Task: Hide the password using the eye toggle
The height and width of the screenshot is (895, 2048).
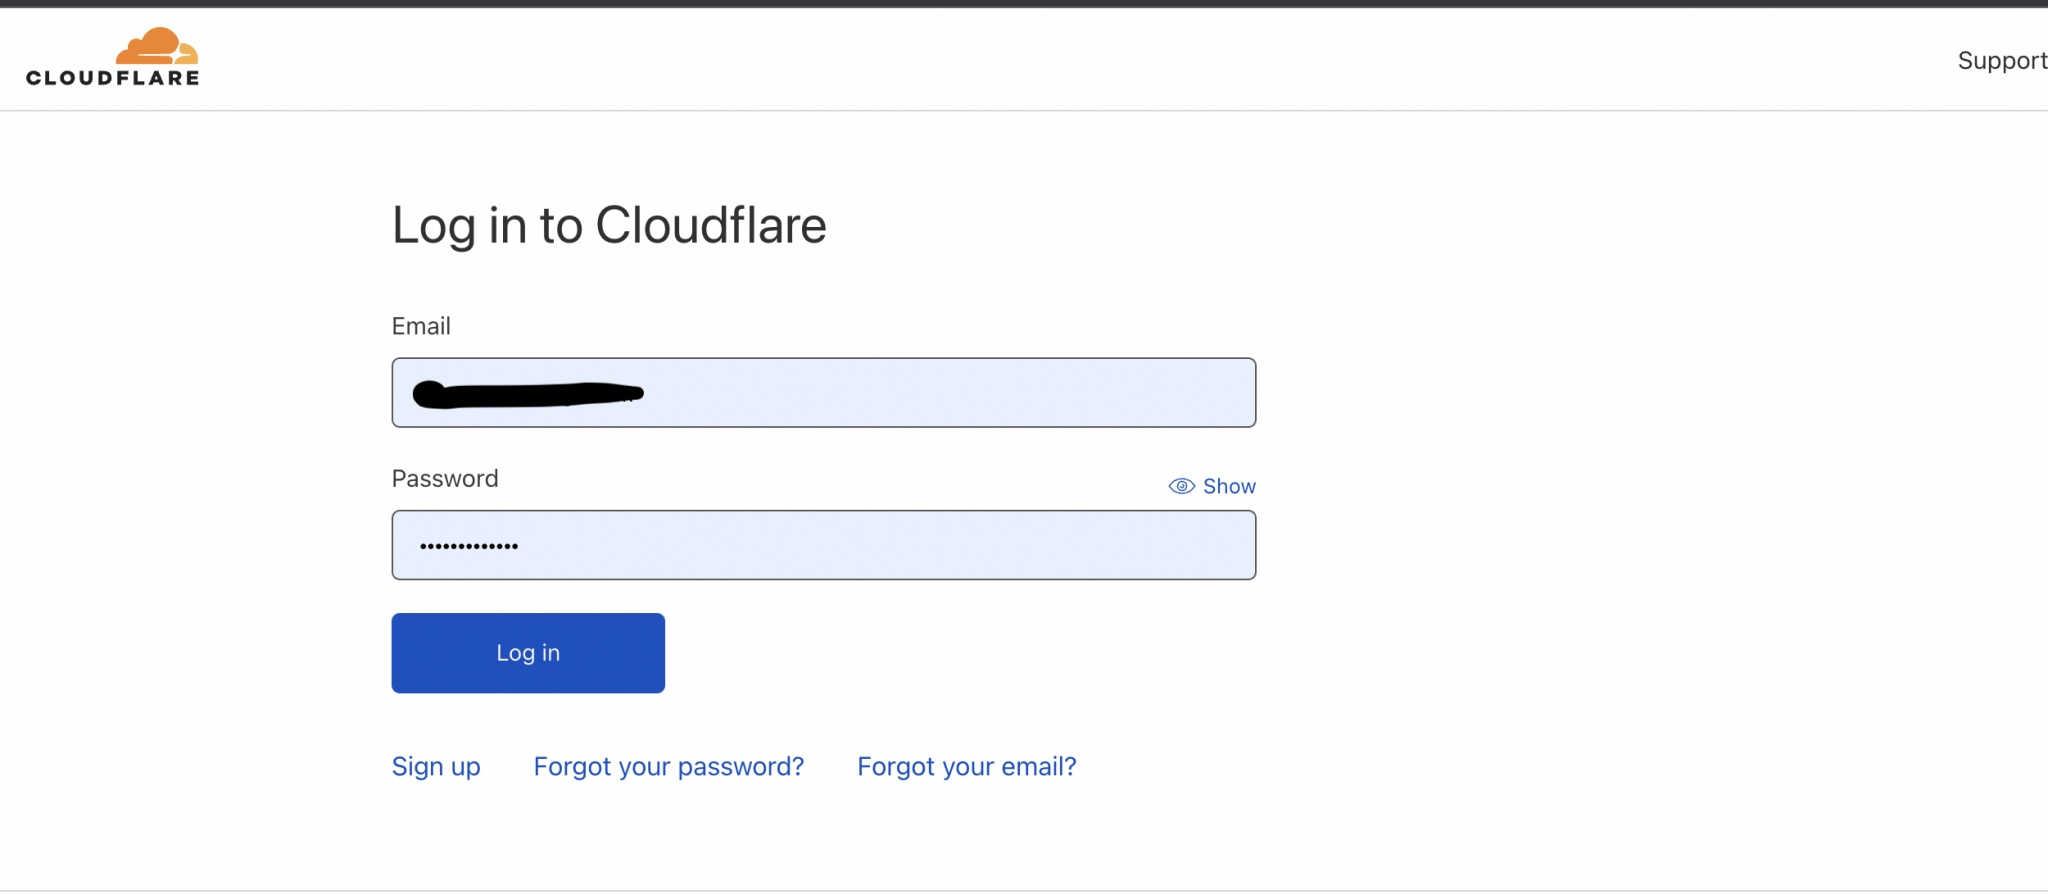Action: coord(1211,486)
